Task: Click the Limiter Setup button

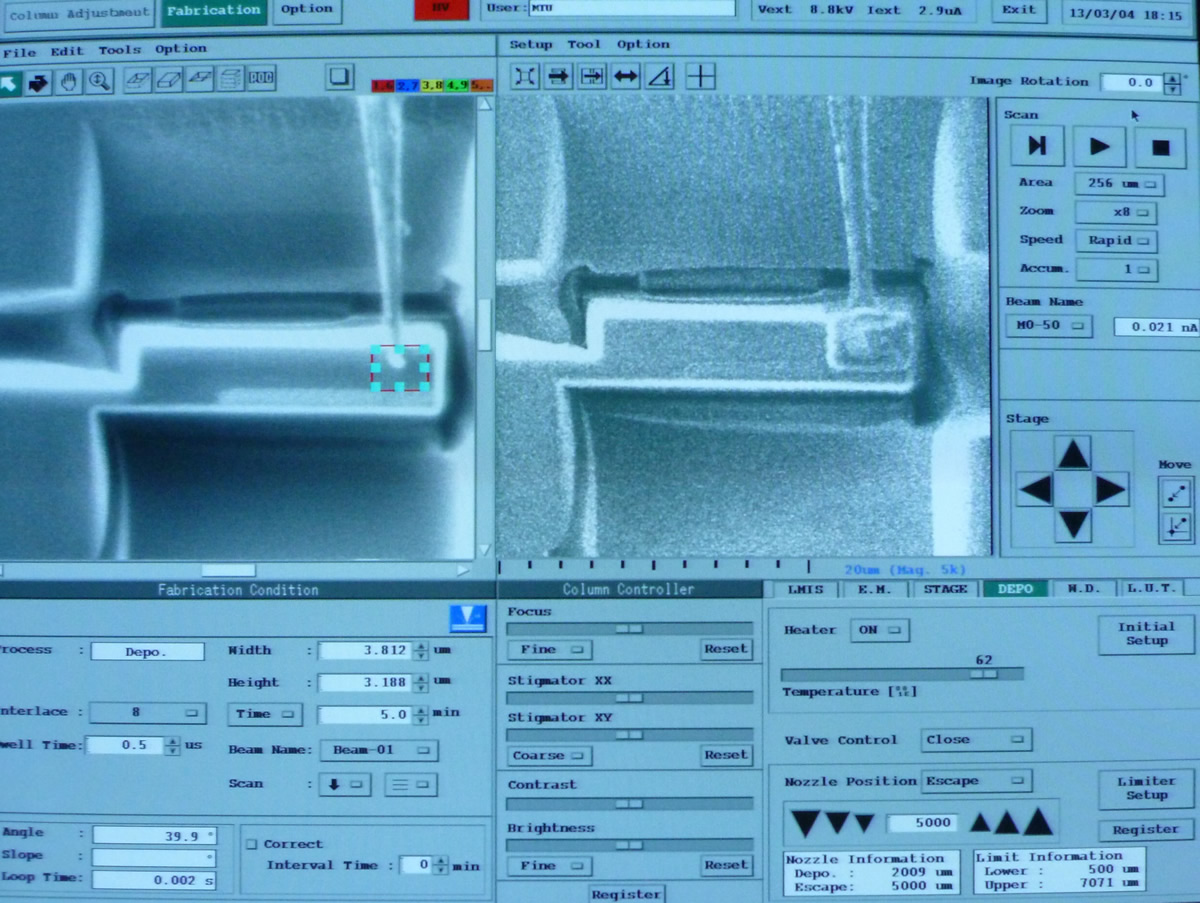Action: click(x=1146, y=788)
